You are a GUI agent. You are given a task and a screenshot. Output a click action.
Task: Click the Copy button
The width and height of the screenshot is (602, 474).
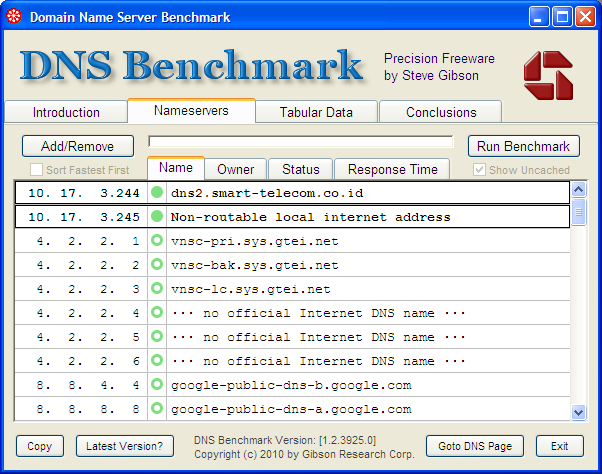click(40, 446)
